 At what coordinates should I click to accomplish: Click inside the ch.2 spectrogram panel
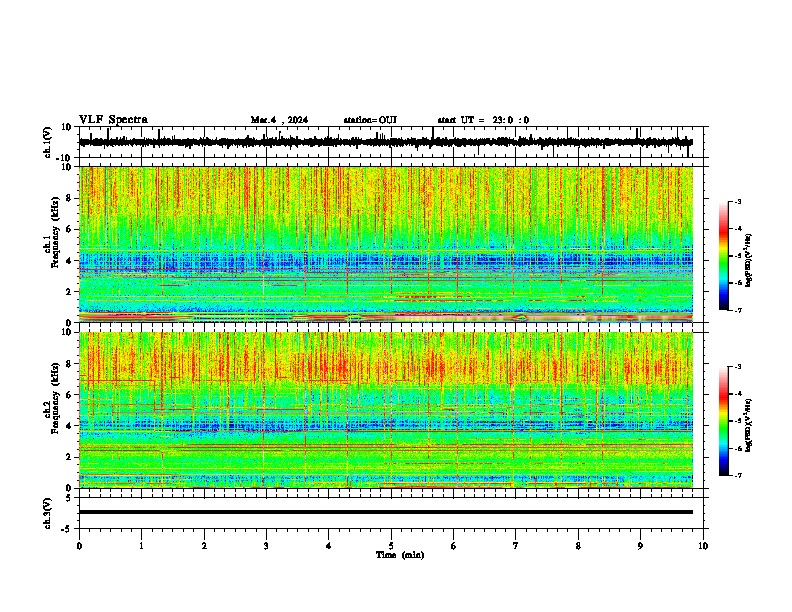[386, 410]
